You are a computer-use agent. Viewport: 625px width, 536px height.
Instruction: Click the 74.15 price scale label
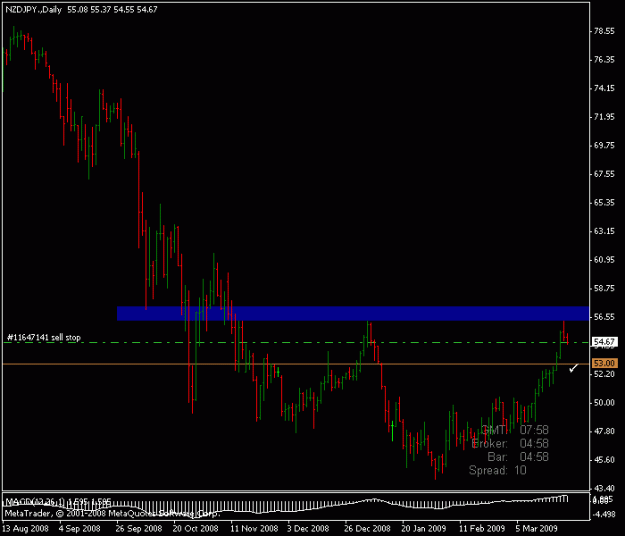pyautogui.click(x=604, y=88)
